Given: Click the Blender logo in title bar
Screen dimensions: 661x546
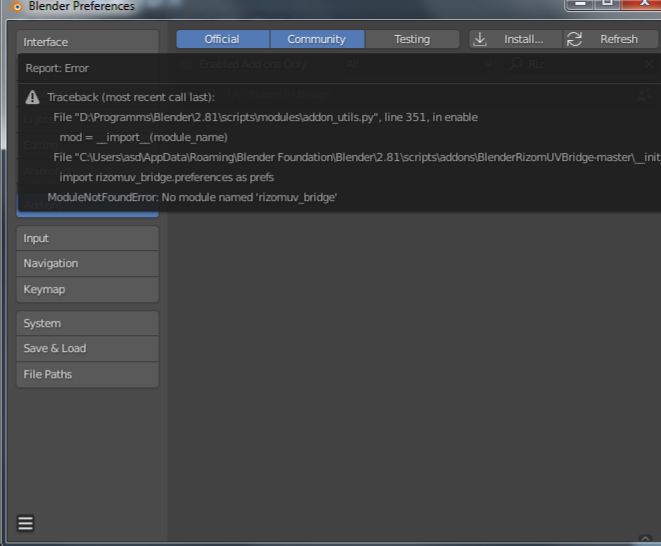Looking at the screenshot, I should [17, 6].
